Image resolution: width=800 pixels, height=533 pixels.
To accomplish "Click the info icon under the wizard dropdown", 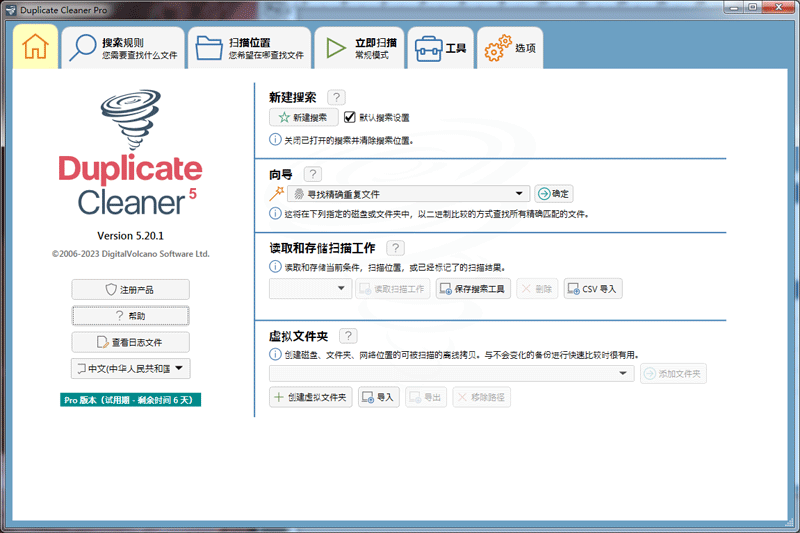I will (275, 213).
